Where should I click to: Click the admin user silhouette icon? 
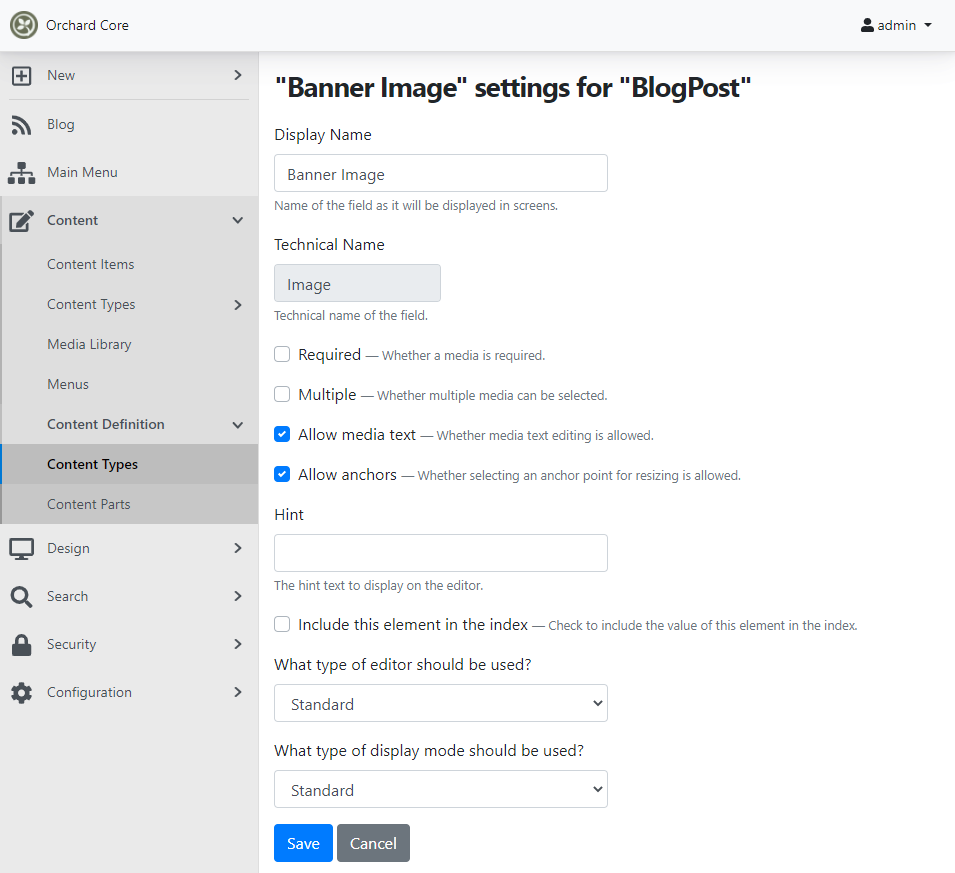pos(867,25)
